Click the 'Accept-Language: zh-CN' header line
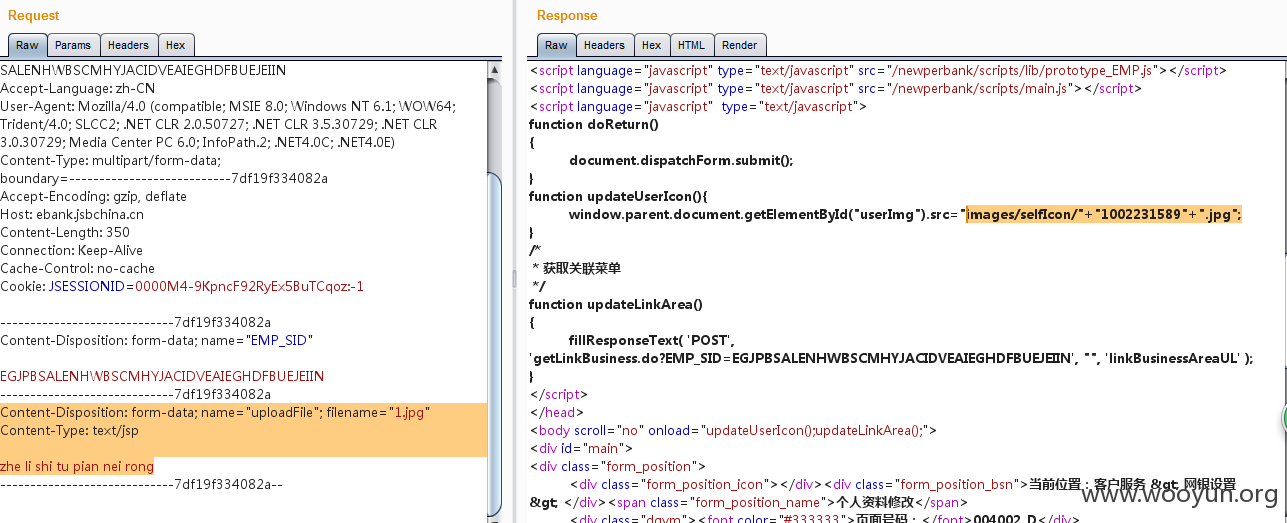Image resolution: width=1287 pixels, height=523 pixels. pyautogui.click(x=76, y=88)
